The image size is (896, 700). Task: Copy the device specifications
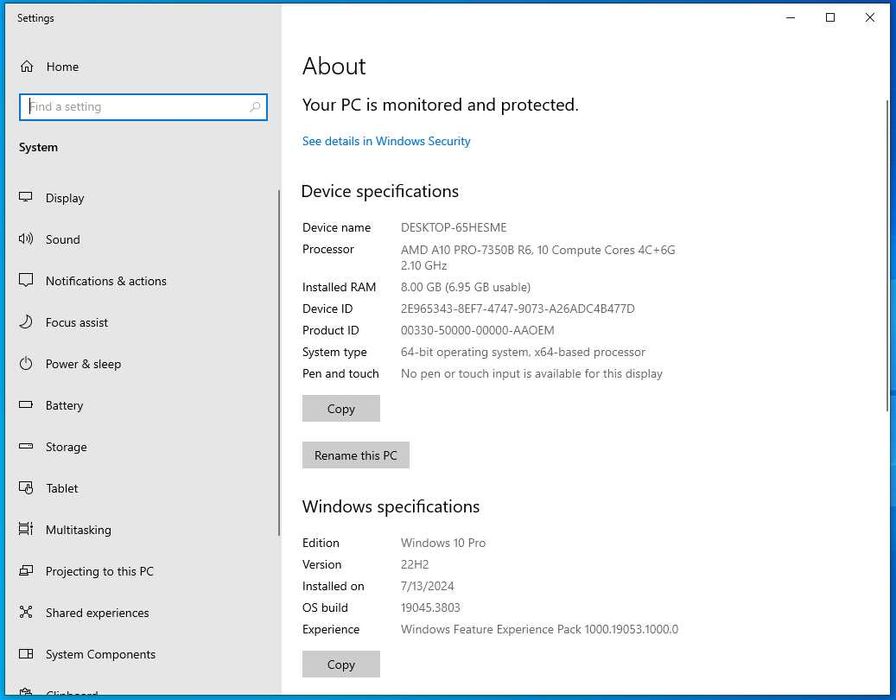341,409
